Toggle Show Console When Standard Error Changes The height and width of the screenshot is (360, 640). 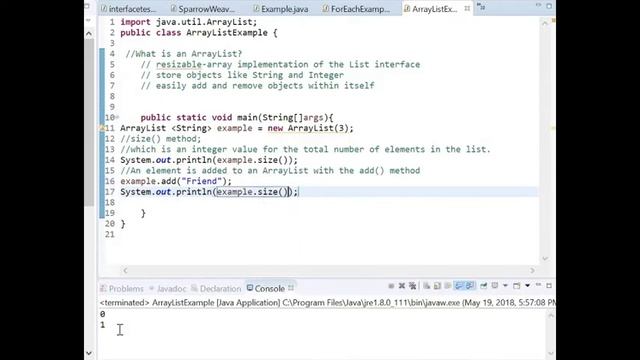pos(470,286)
